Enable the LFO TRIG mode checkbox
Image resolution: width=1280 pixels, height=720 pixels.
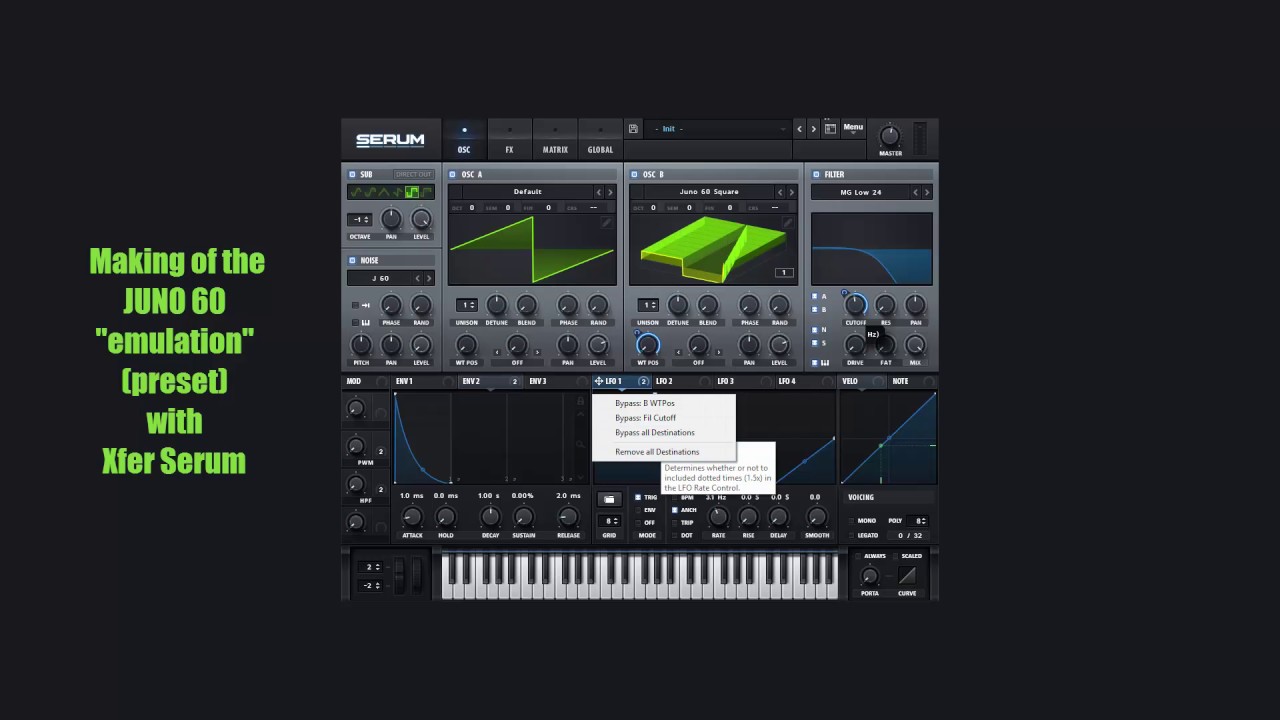638,497
